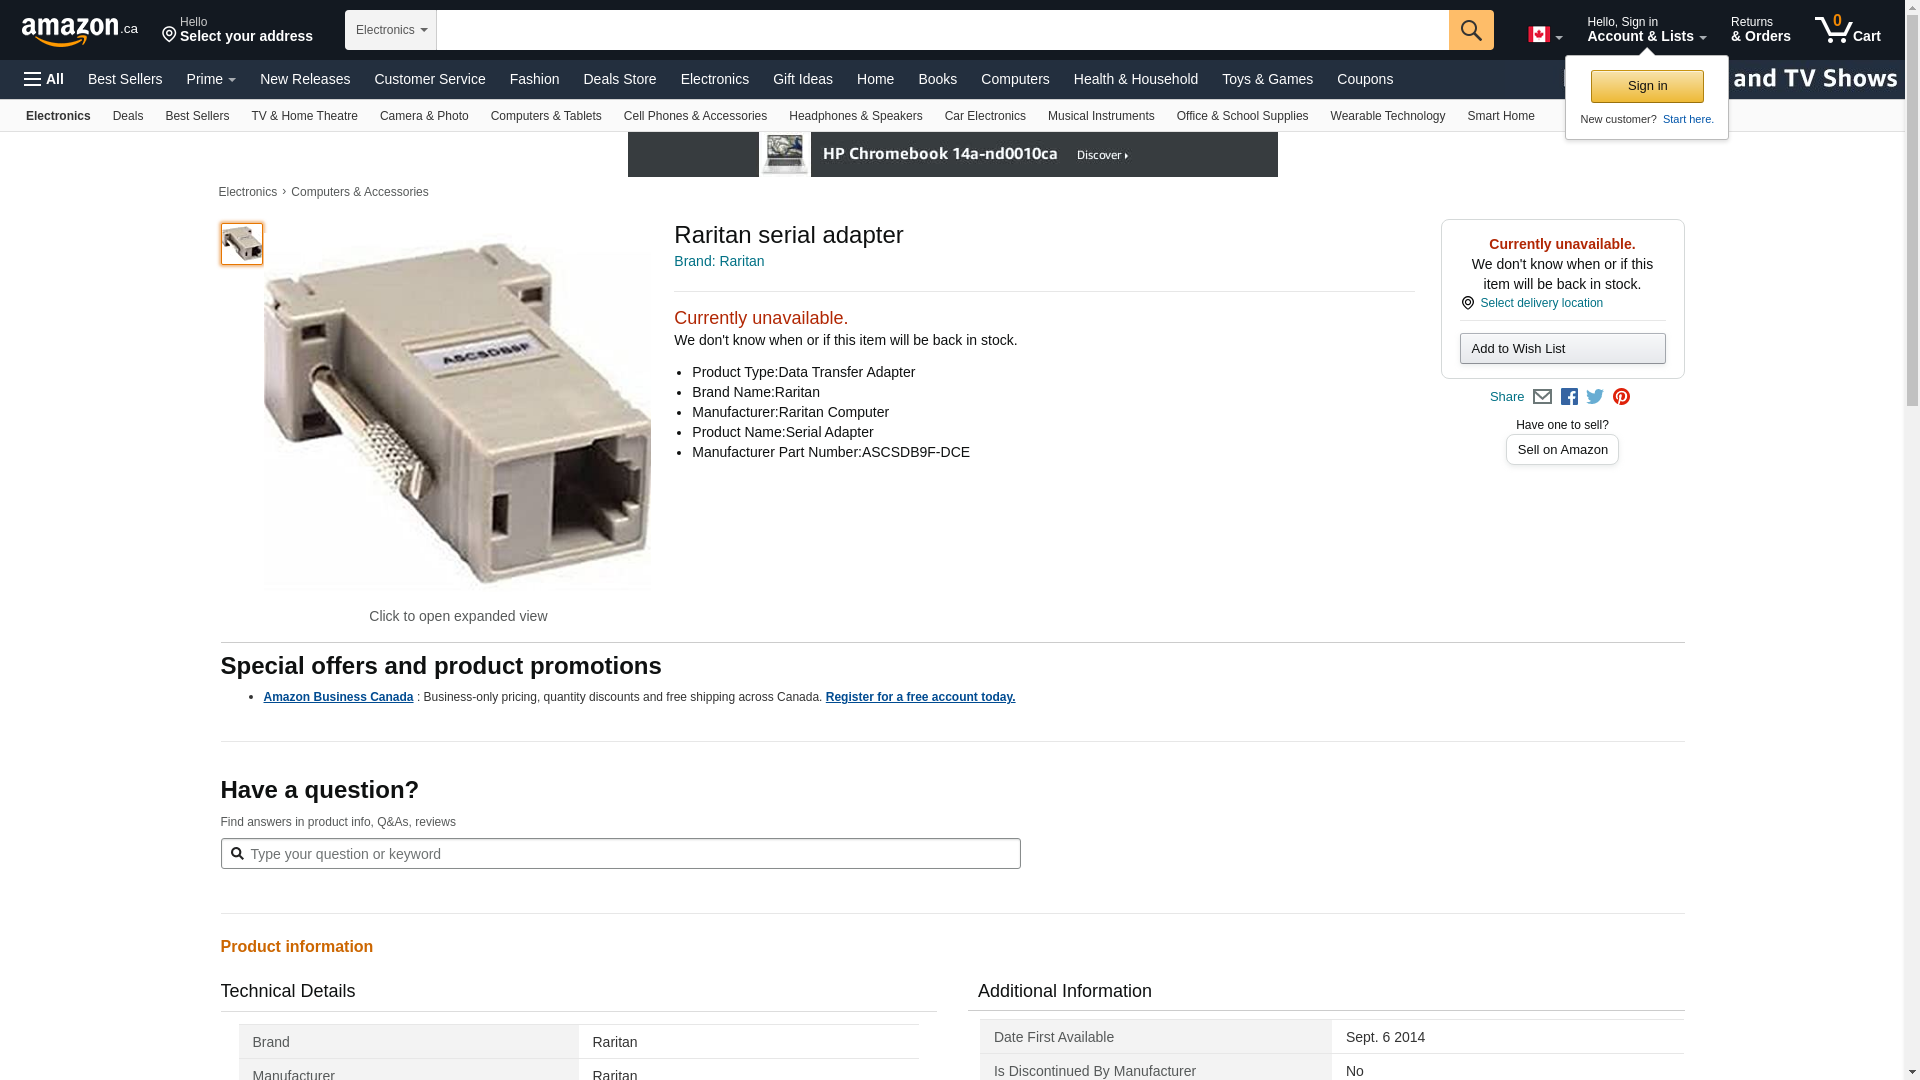Open the Canada flag language selector

coord(1544,35)
